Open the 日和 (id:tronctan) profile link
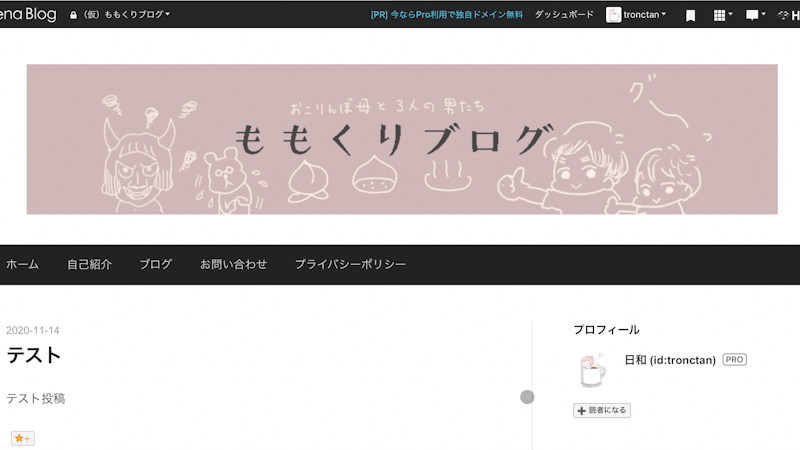This screenshot has height=450, width=800. (x=670, y=360)
